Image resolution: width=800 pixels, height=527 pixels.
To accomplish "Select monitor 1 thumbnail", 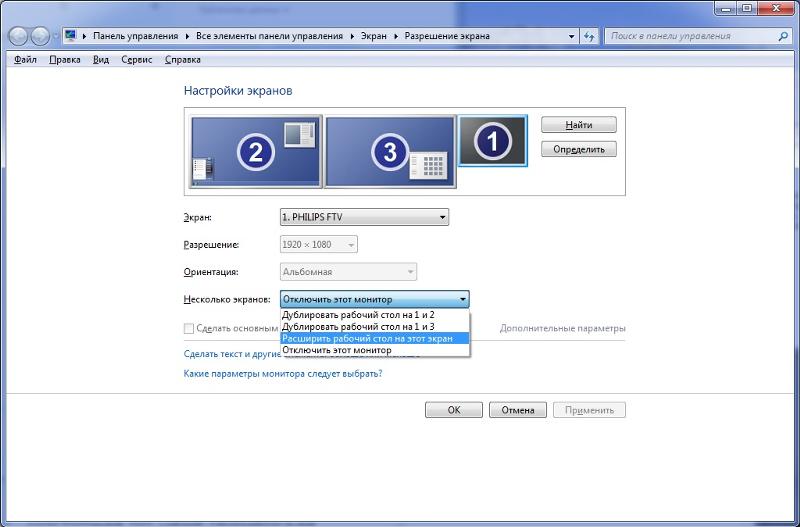I will click(492, 141).
